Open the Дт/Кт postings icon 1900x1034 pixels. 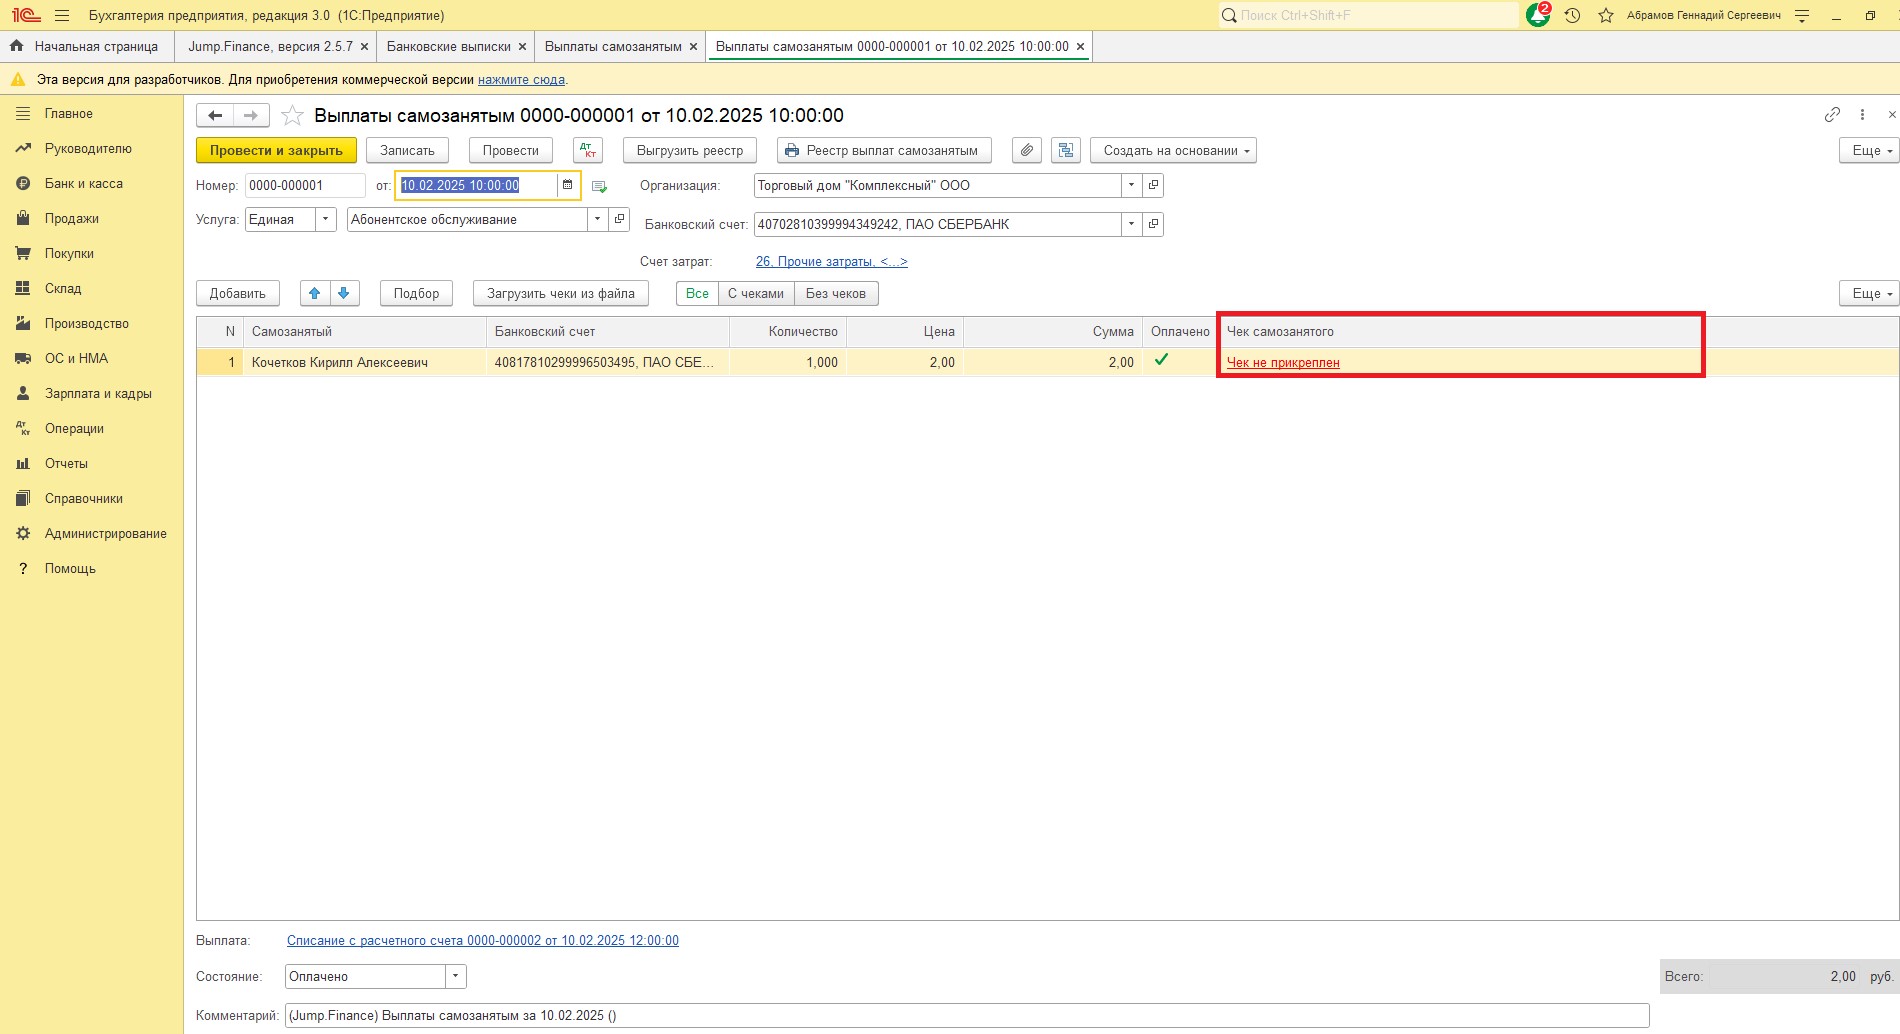[x=588, y=151]
